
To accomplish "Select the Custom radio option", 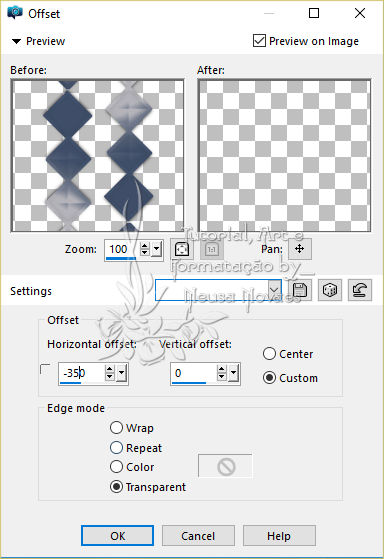I will tap(269, 378).
